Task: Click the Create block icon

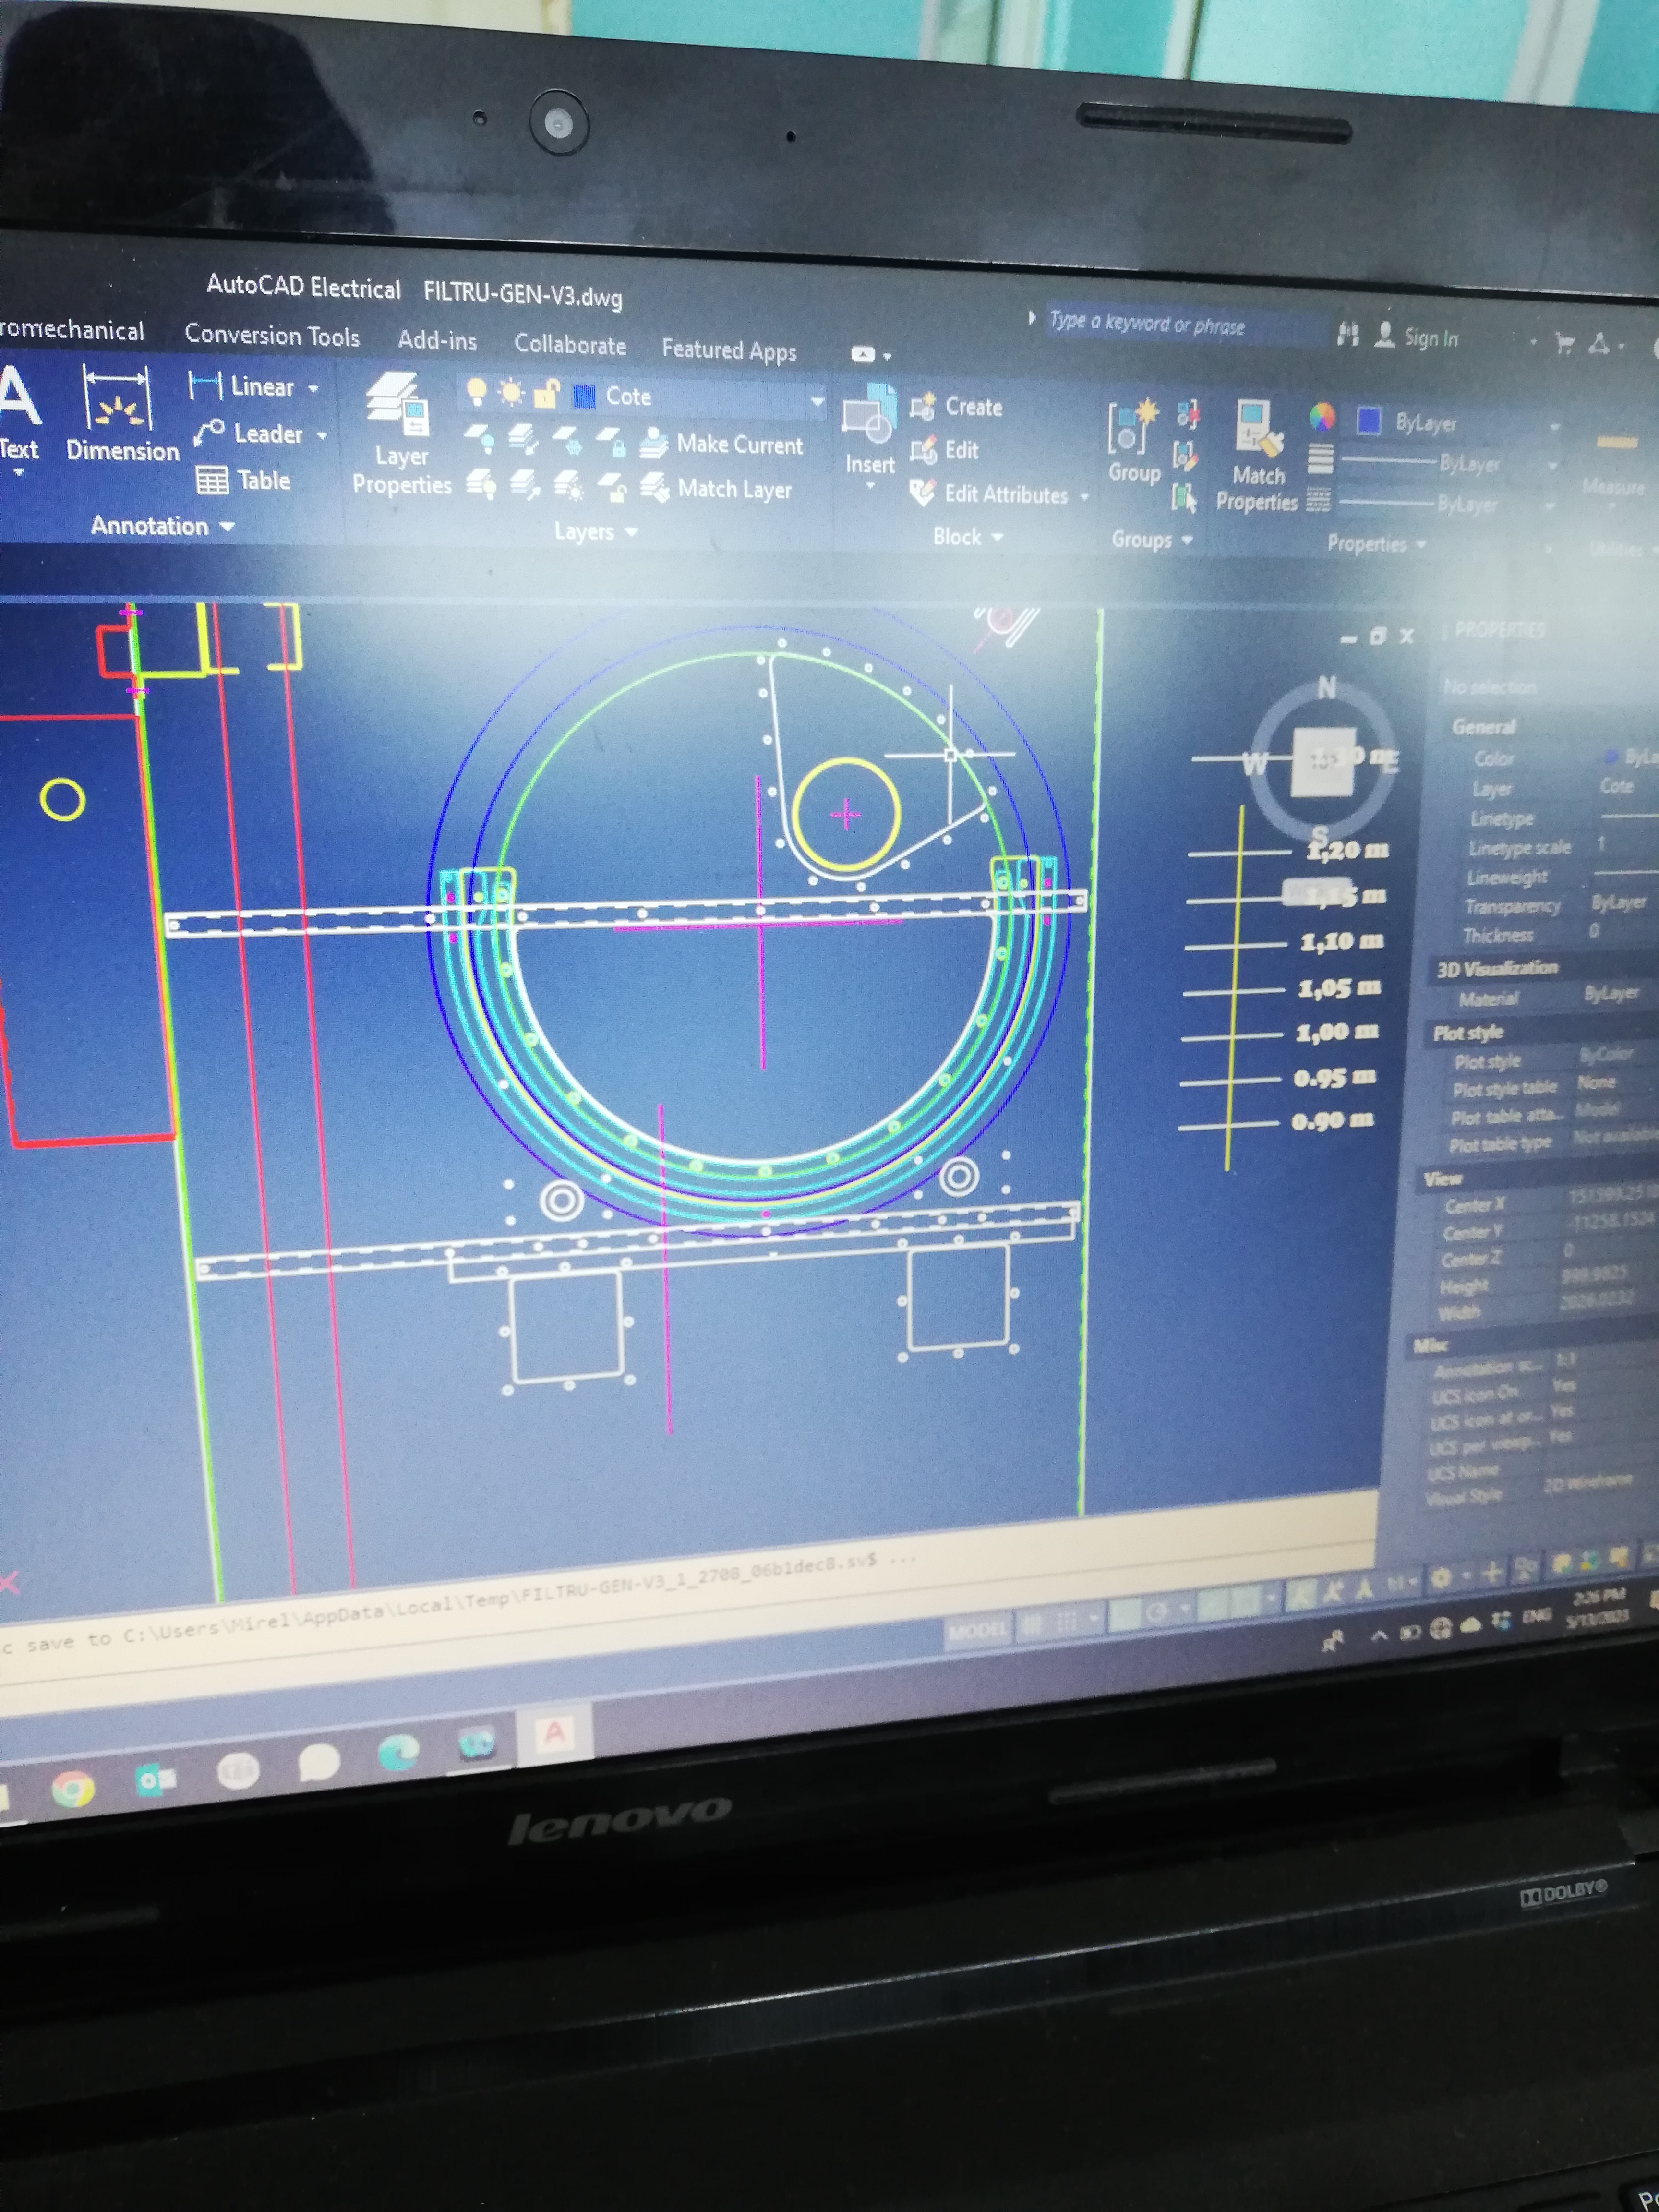Action: point(922,407)
